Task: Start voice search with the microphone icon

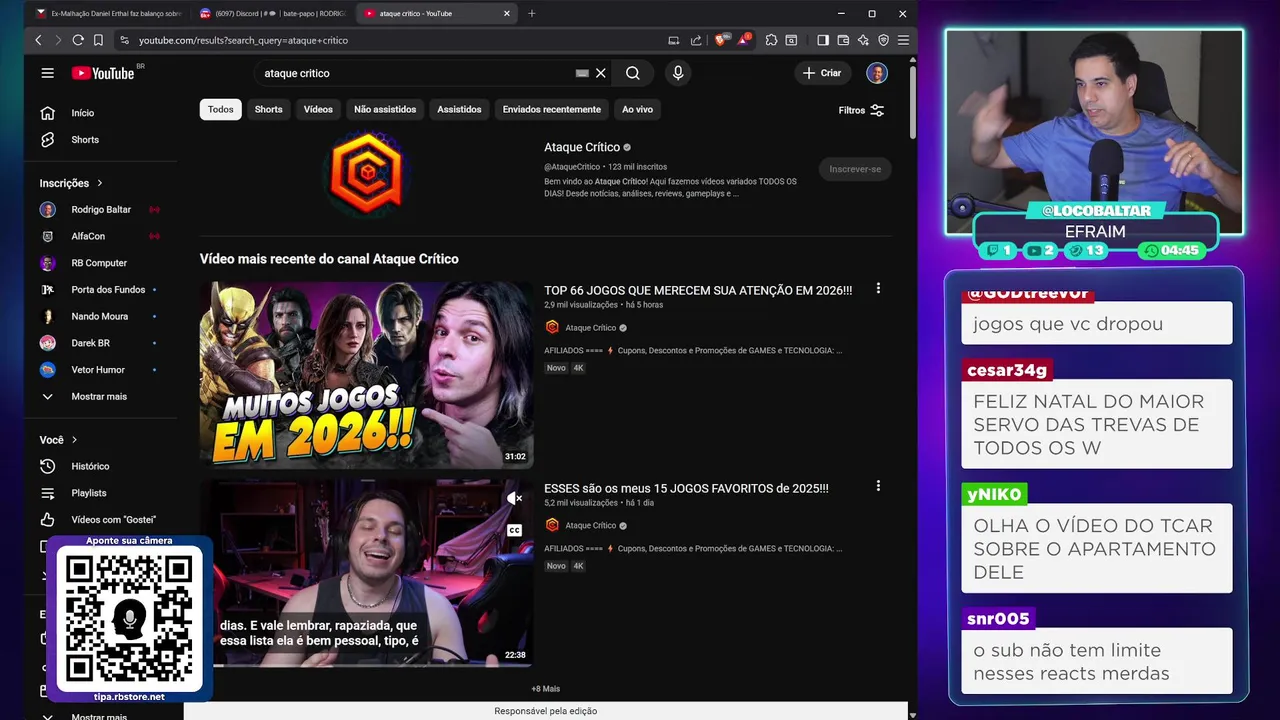Action: pyautogui.click(x=678, y=73)
